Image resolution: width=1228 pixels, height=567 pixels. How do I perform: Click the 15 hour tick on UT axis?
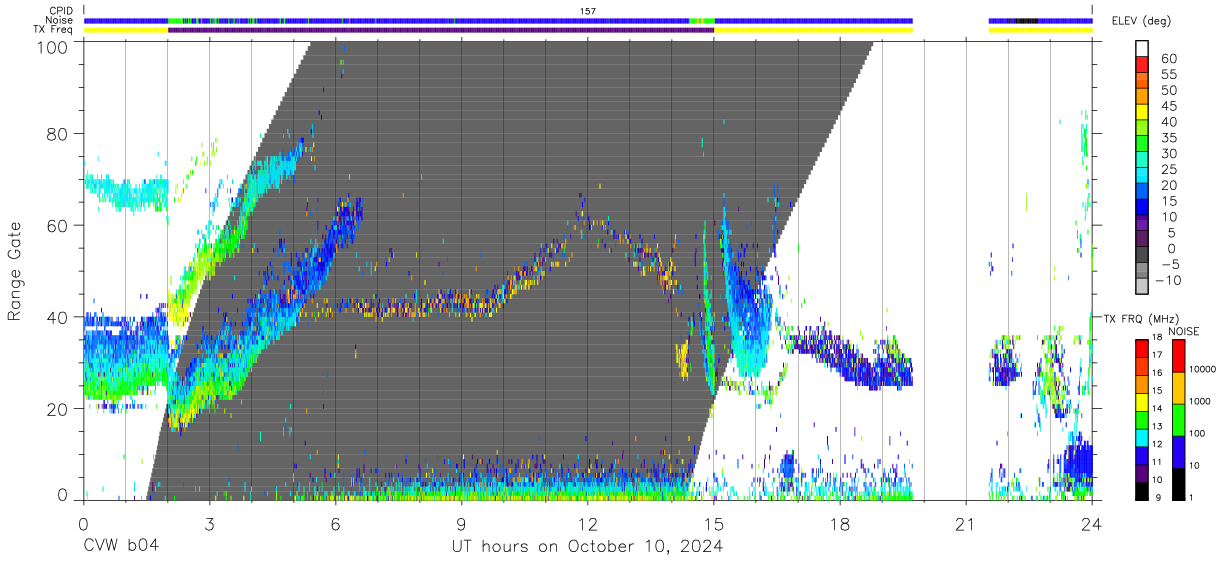[x=713, y=523]
